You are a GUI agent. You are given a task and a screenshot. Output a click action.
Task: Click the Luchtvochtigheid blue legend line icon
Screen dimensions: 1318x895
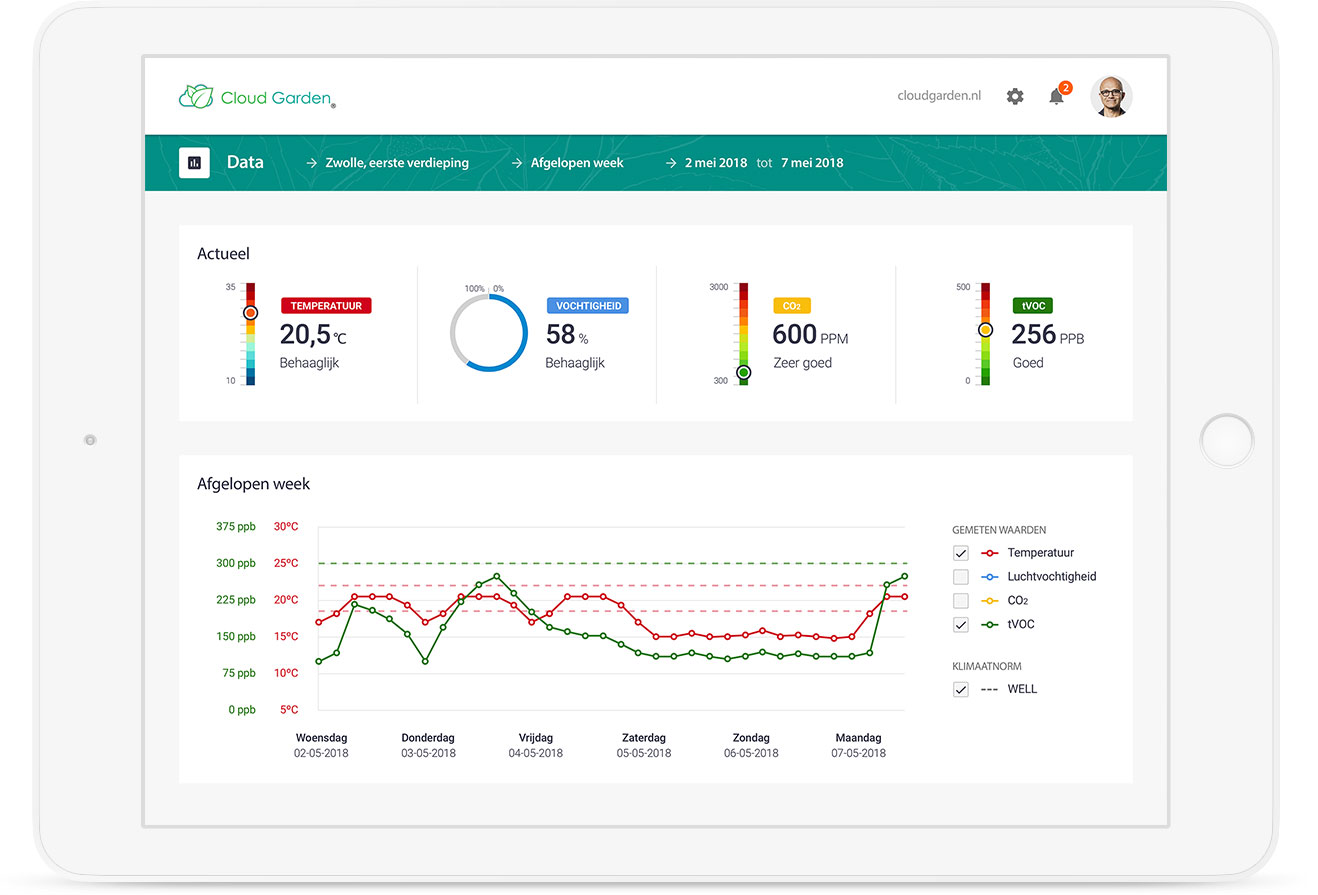(x=990, y=577)
